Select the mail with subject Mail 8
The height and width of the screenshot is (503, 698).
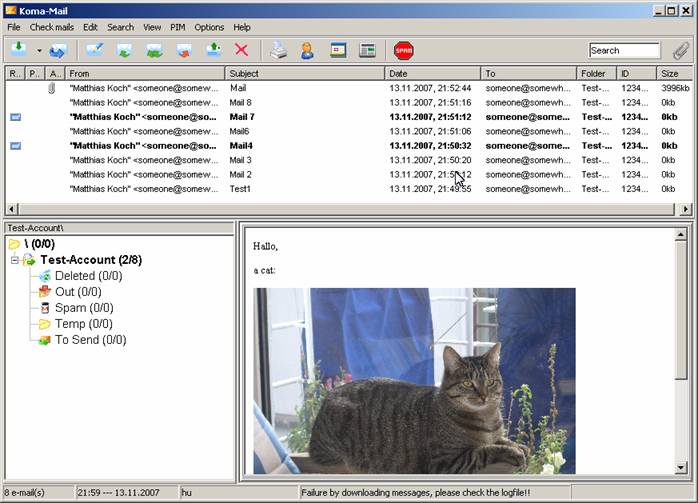349,102
